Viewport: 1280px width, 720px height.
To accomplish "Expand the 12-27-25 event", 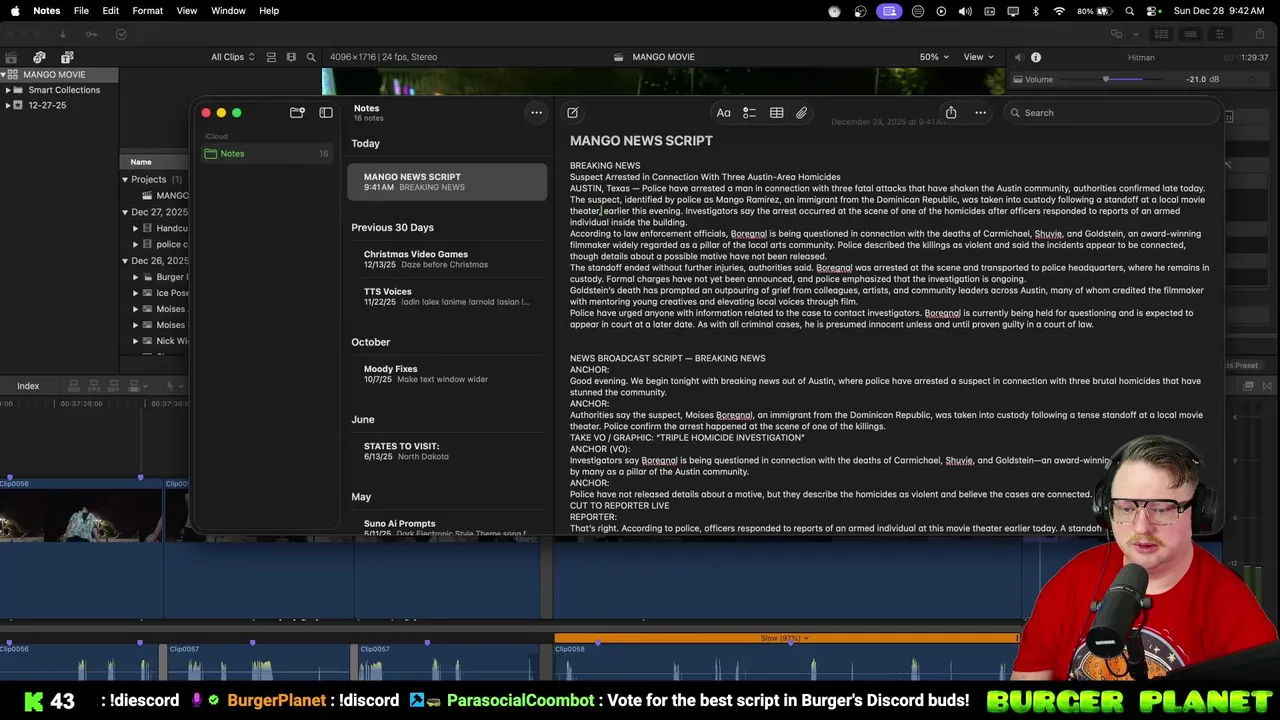I will pos(8,105).
